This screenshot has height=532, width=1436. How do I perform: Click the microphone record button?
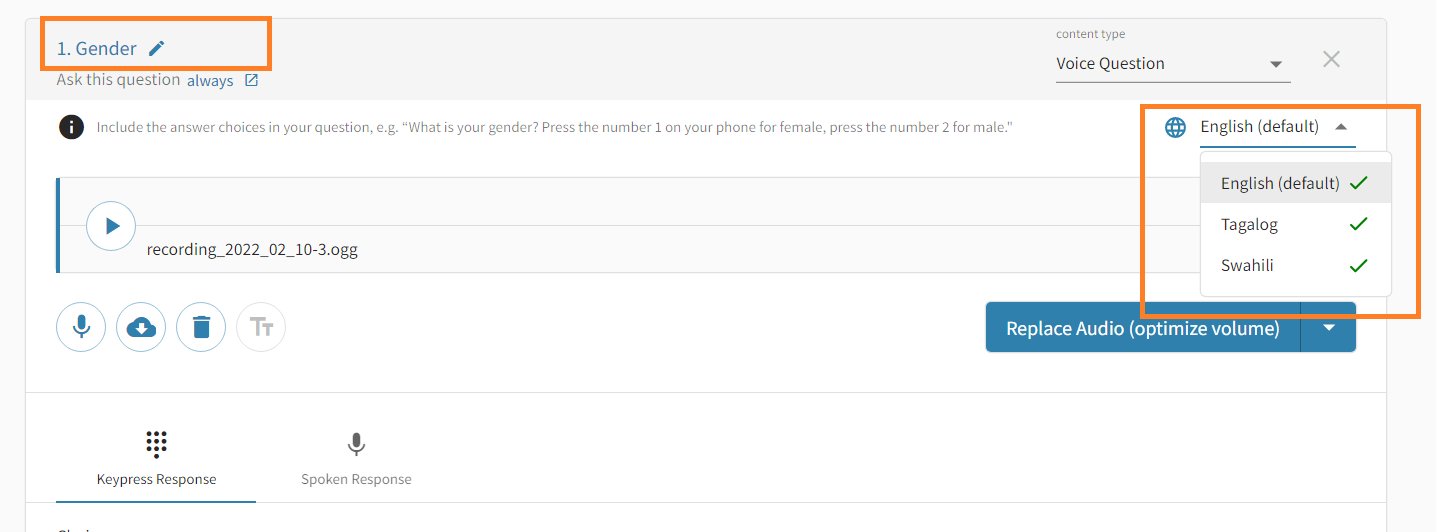click(x=81, y=327)
